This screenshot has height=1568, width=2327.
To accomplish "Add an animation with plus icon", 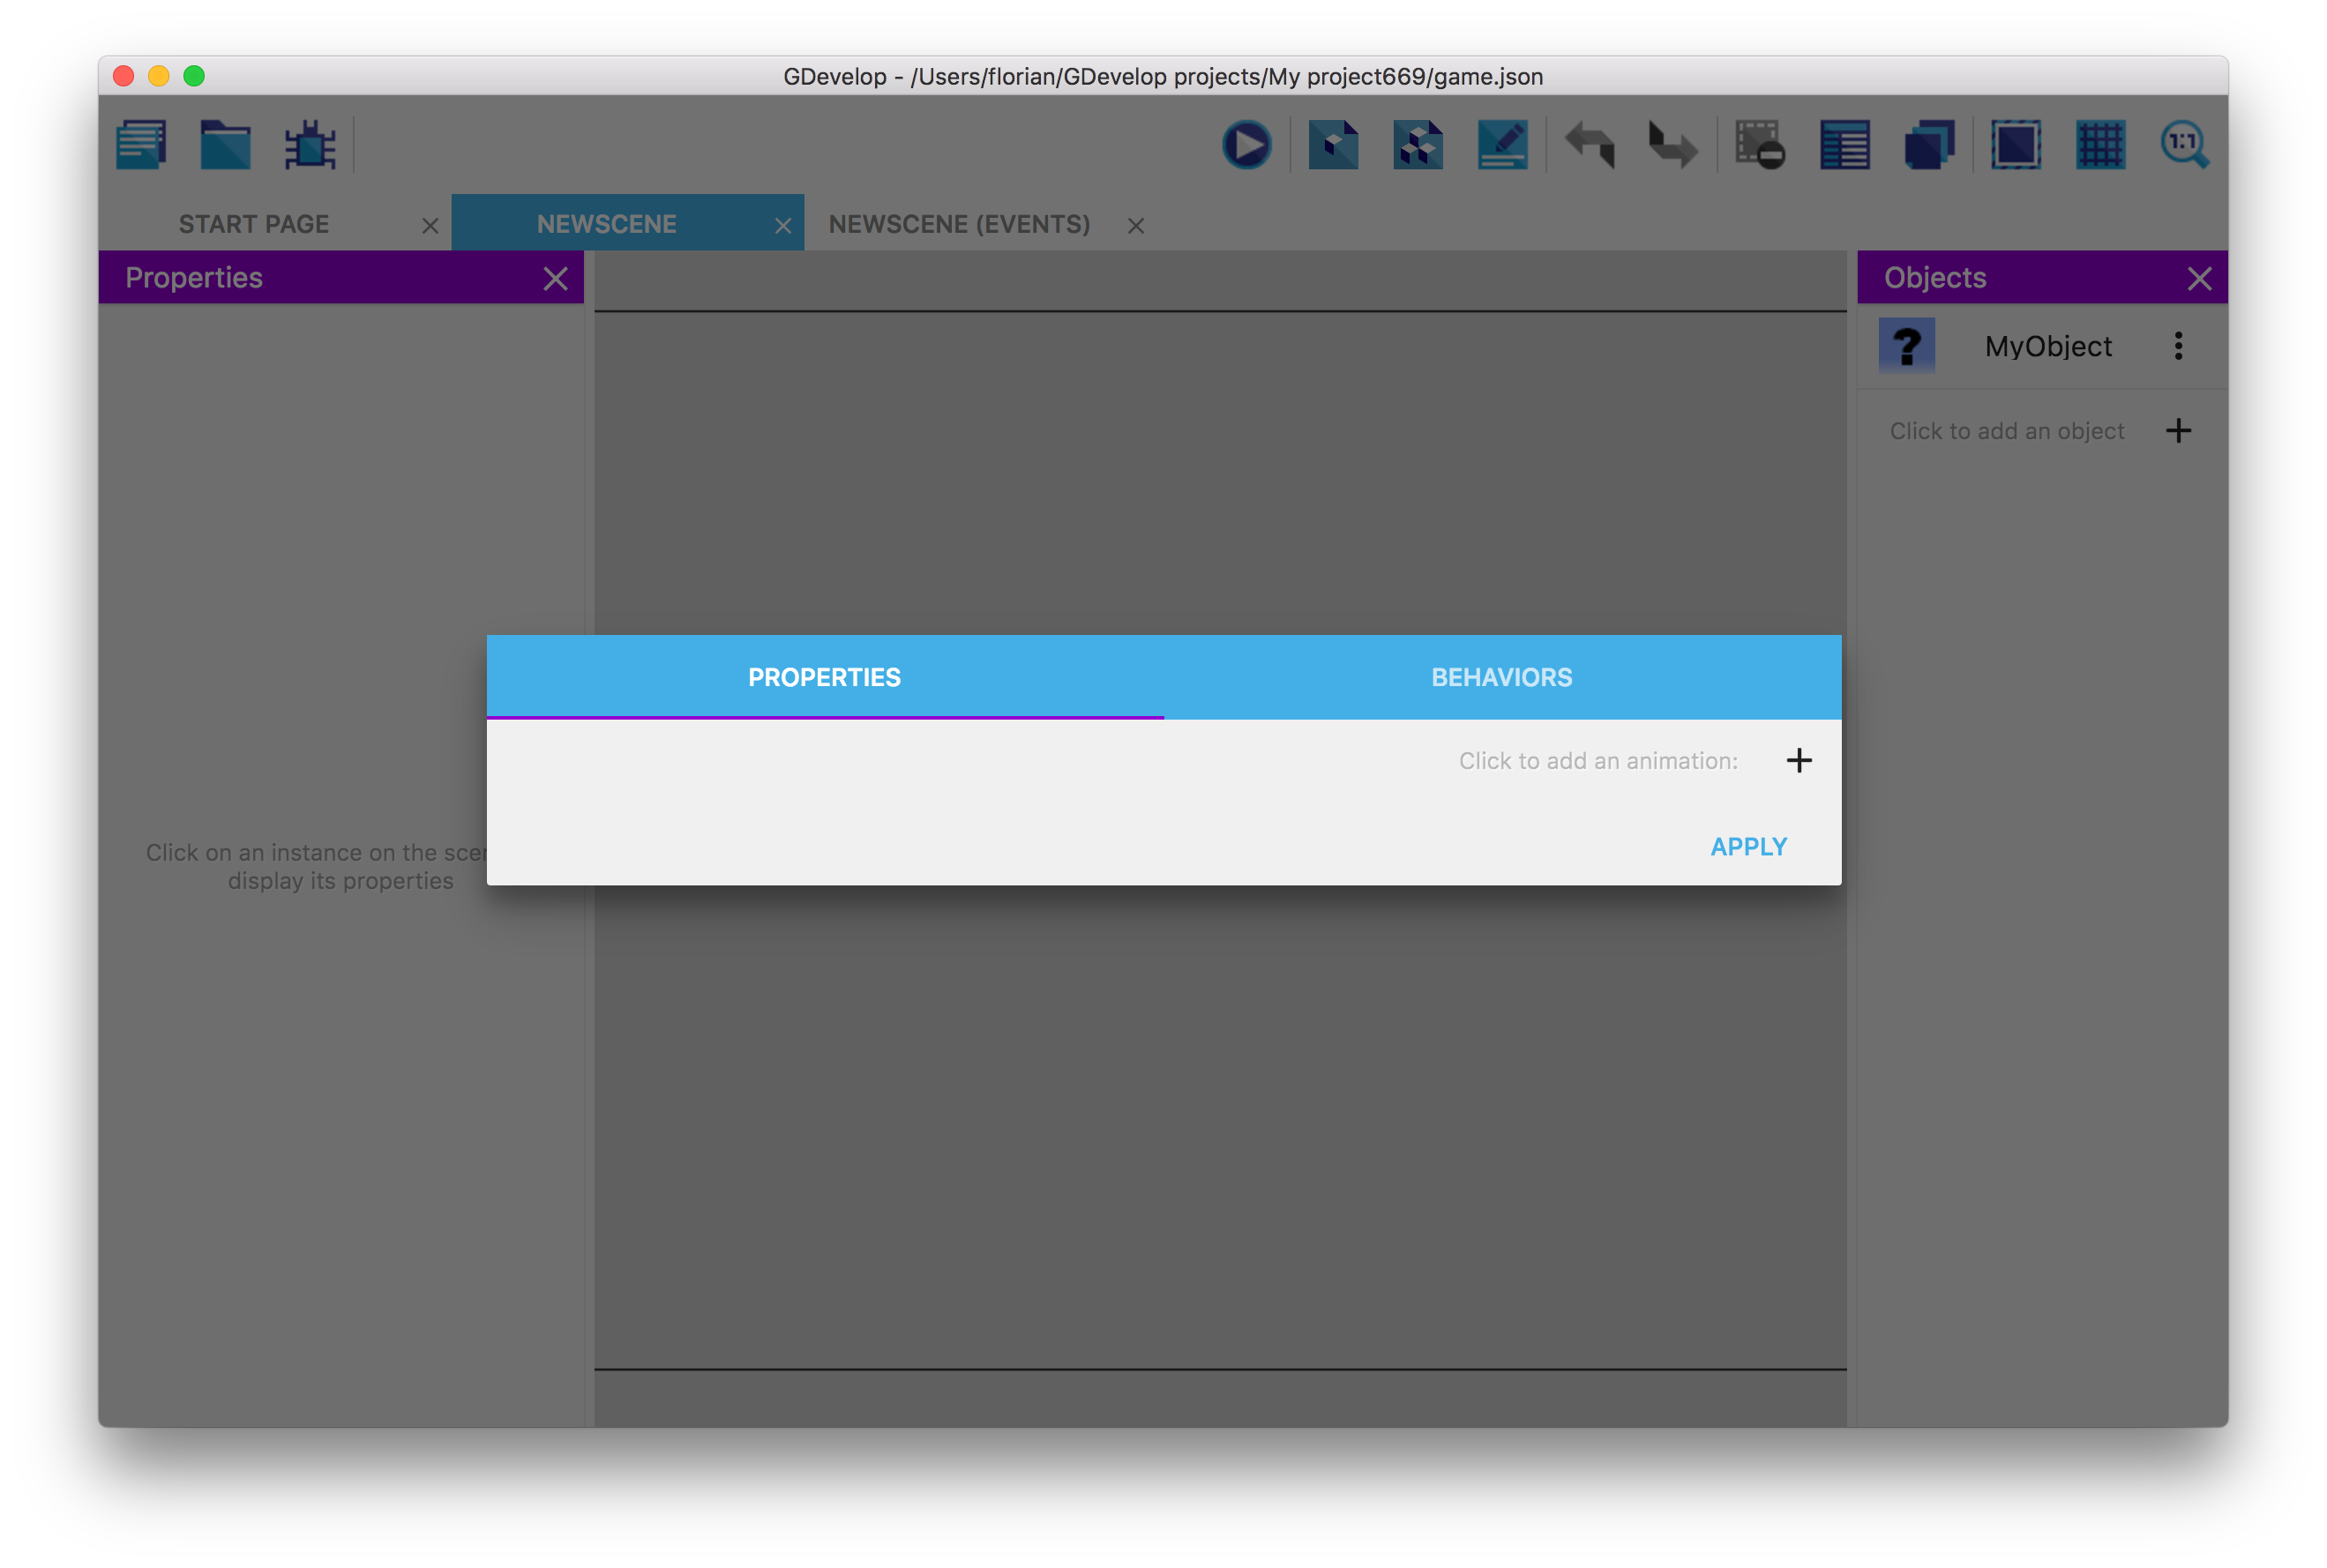I will 1798,761.
